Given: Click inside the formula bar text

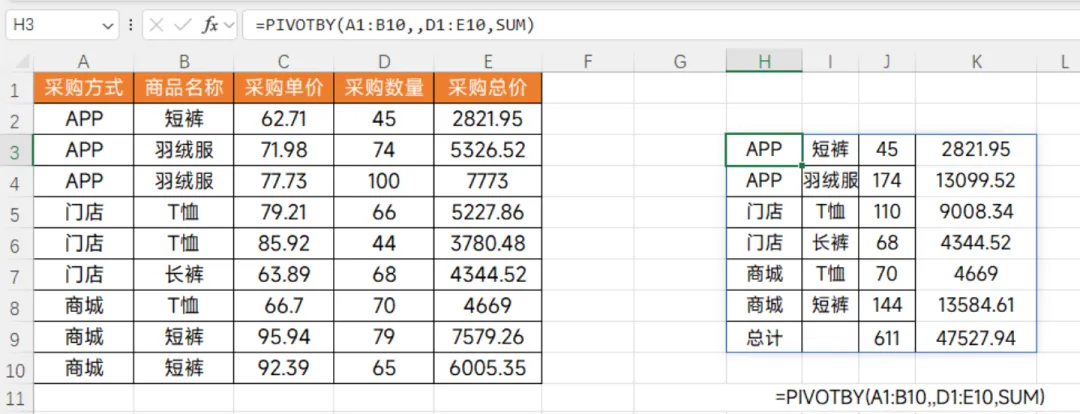Looking at the screenshot, I should (395, 25).
